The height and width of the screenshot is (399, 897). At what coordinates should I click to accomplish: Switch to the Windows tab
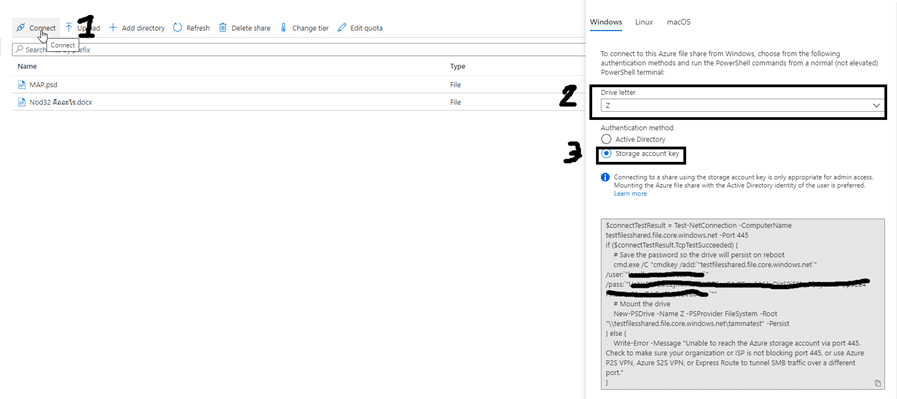coord(606,22)
